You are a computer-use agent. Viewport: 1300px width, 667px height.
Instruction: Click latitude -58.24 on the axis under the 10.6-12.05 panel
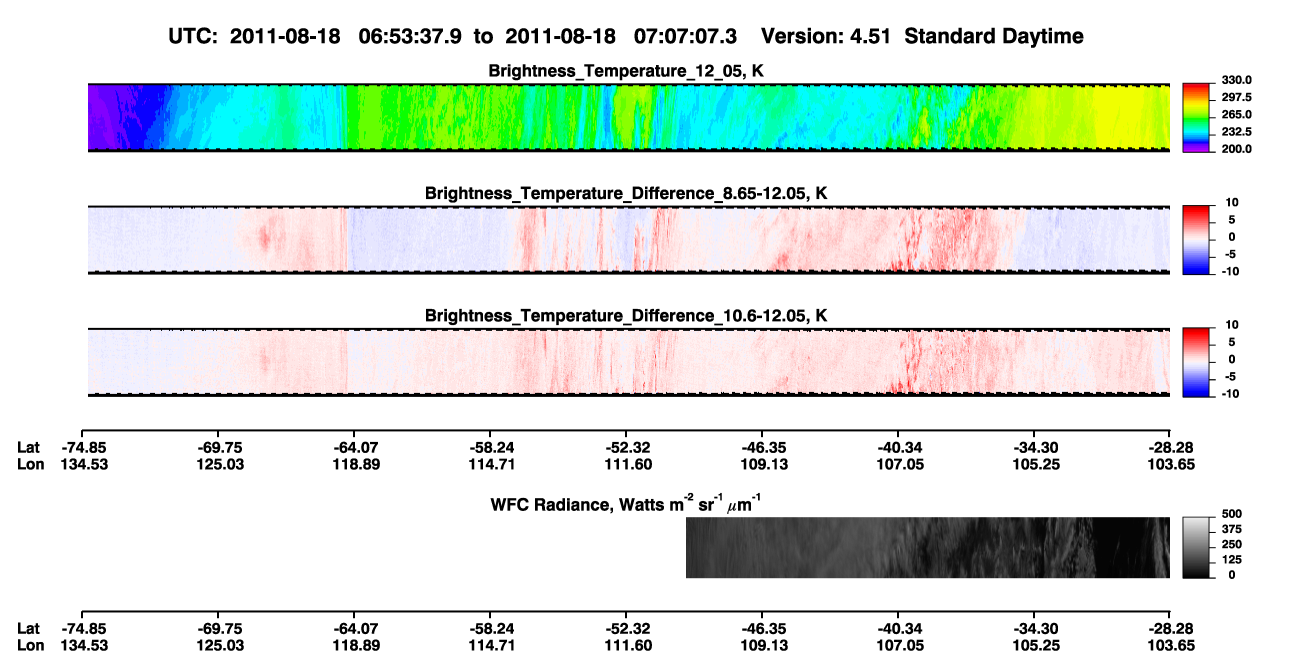(490, 447)
